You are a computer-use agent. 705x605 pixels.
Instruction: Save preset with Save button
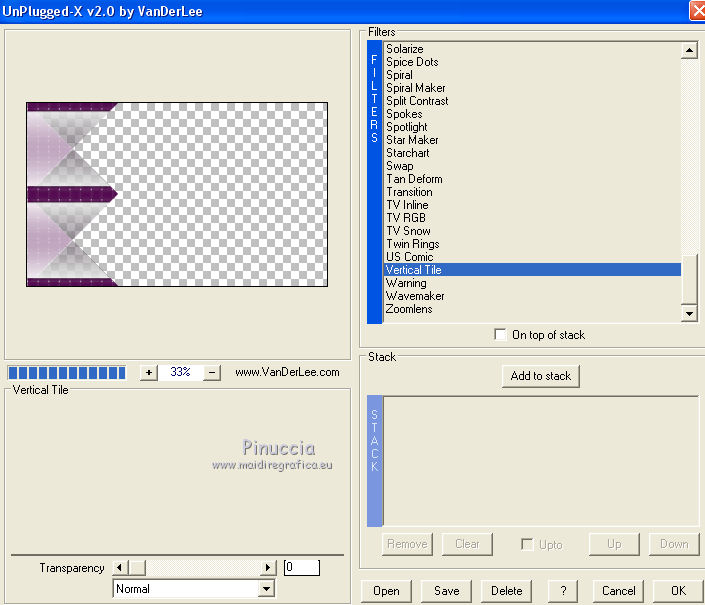click(446, 591)
